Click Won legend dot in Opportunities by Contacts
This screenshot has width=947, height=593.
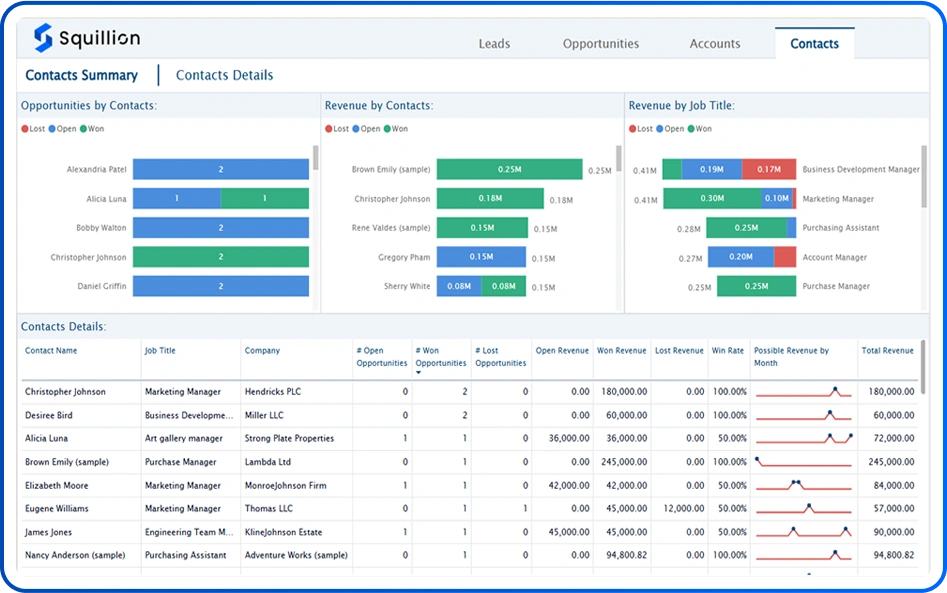point(83,129)
